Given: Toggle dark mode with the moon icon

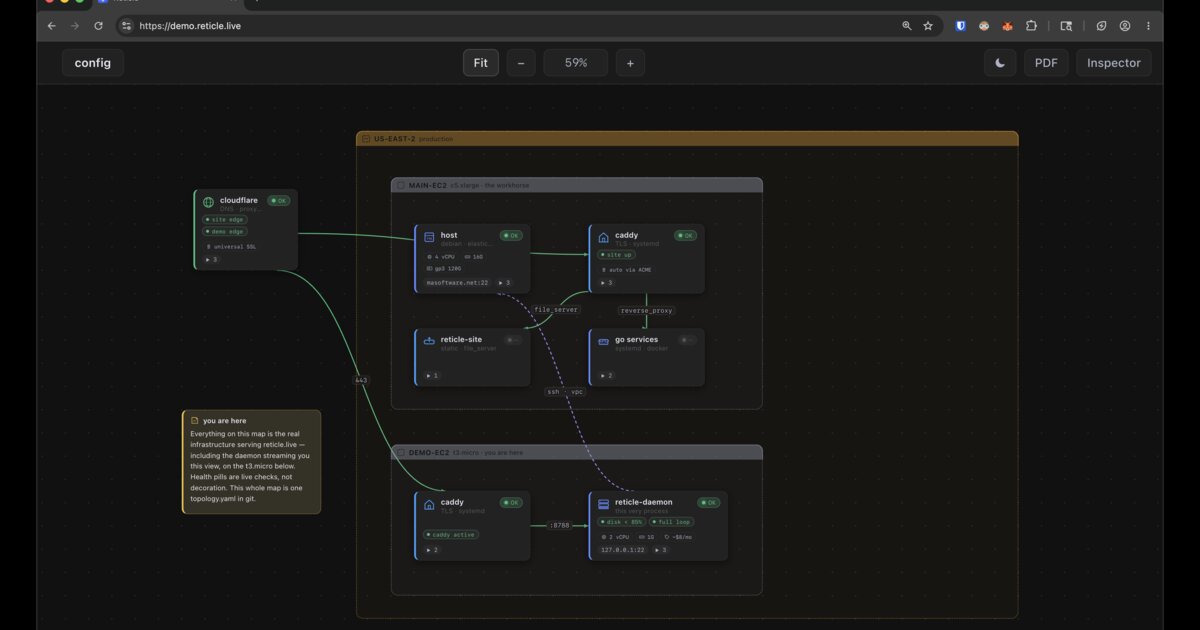Looking at the screenshot, I should coord(1000,63).
